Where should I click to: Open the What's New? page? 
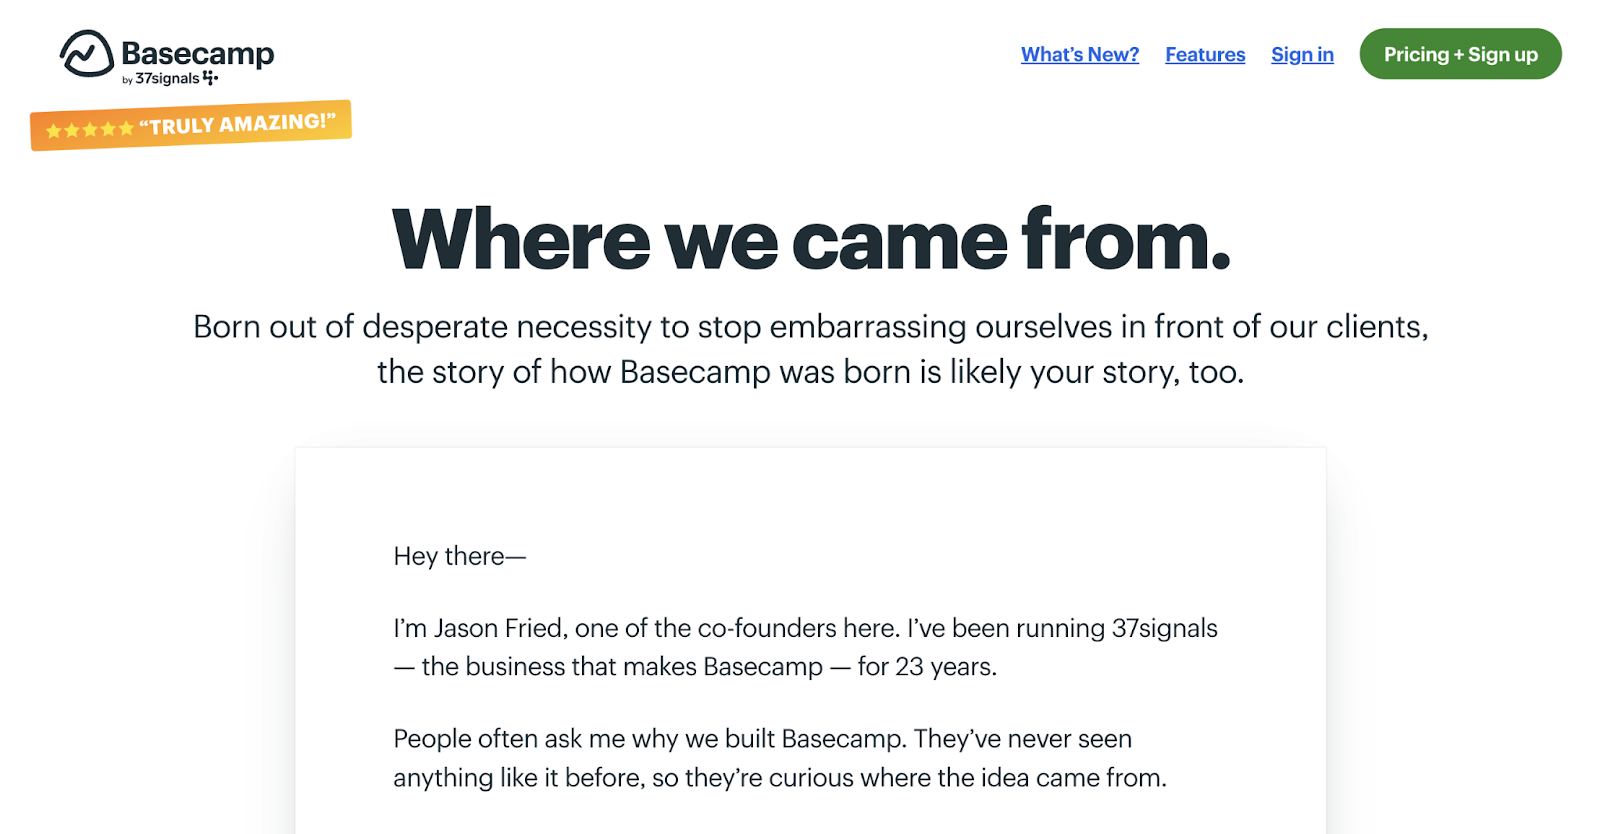tap(1079, 55)
